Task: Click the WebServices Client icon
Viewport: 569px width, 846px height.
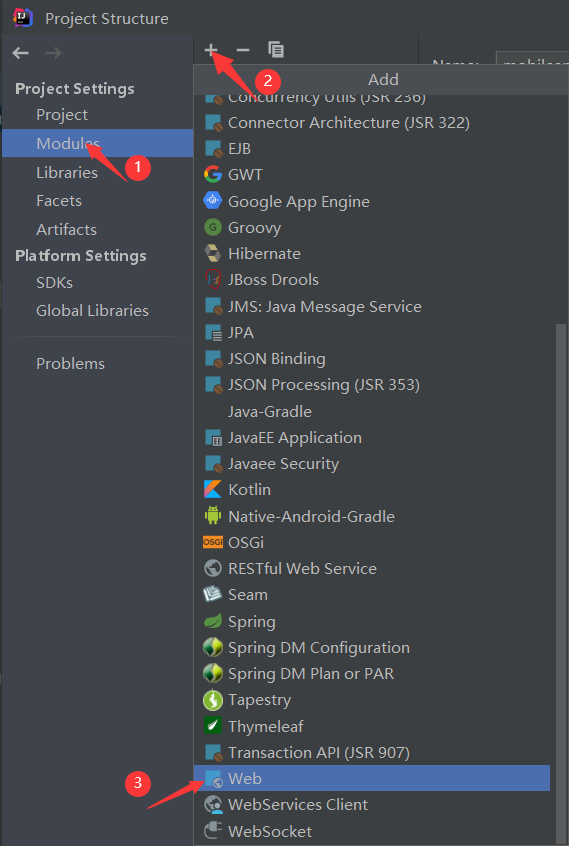Action: (x=214, y=804)
